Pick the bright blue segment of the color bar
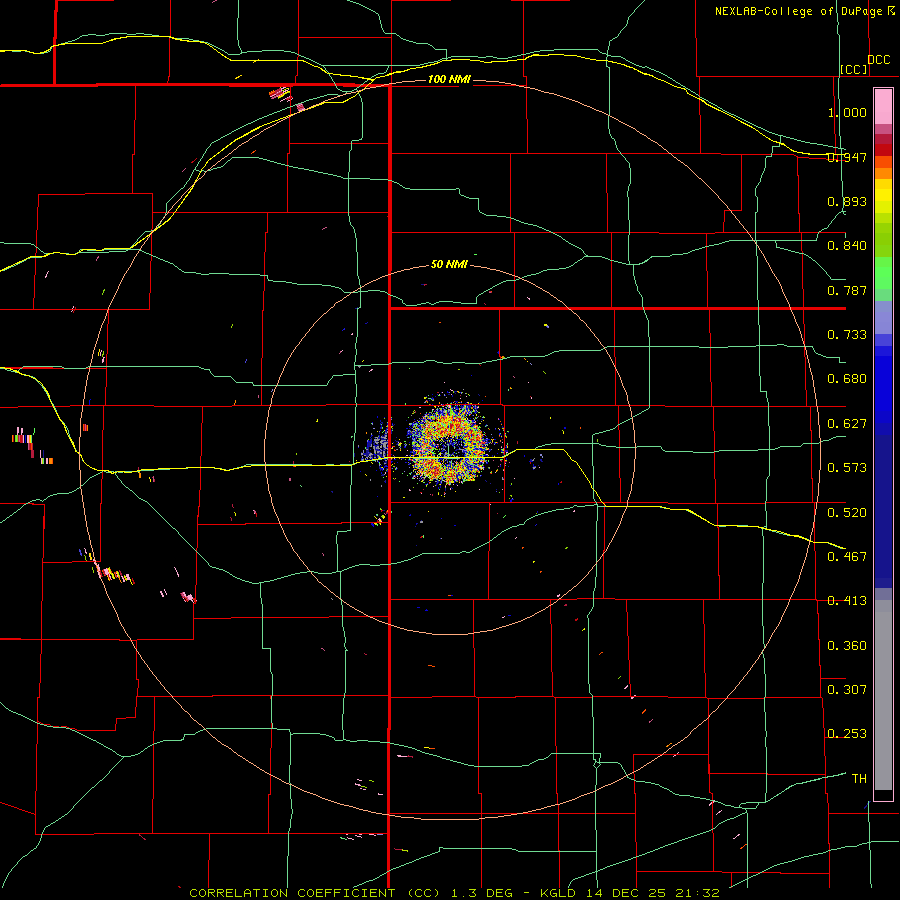The height and width of the screenshot is (900, 900). (883, 389)
